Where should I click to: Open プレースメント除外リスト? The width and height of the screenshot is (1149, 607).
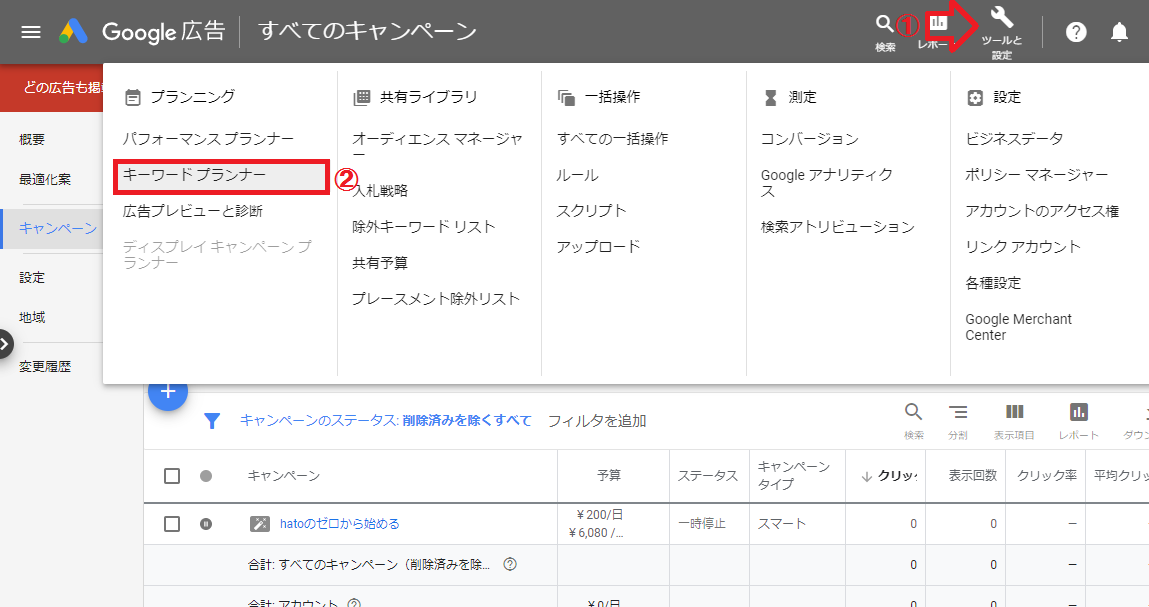[x=435, y=298]
